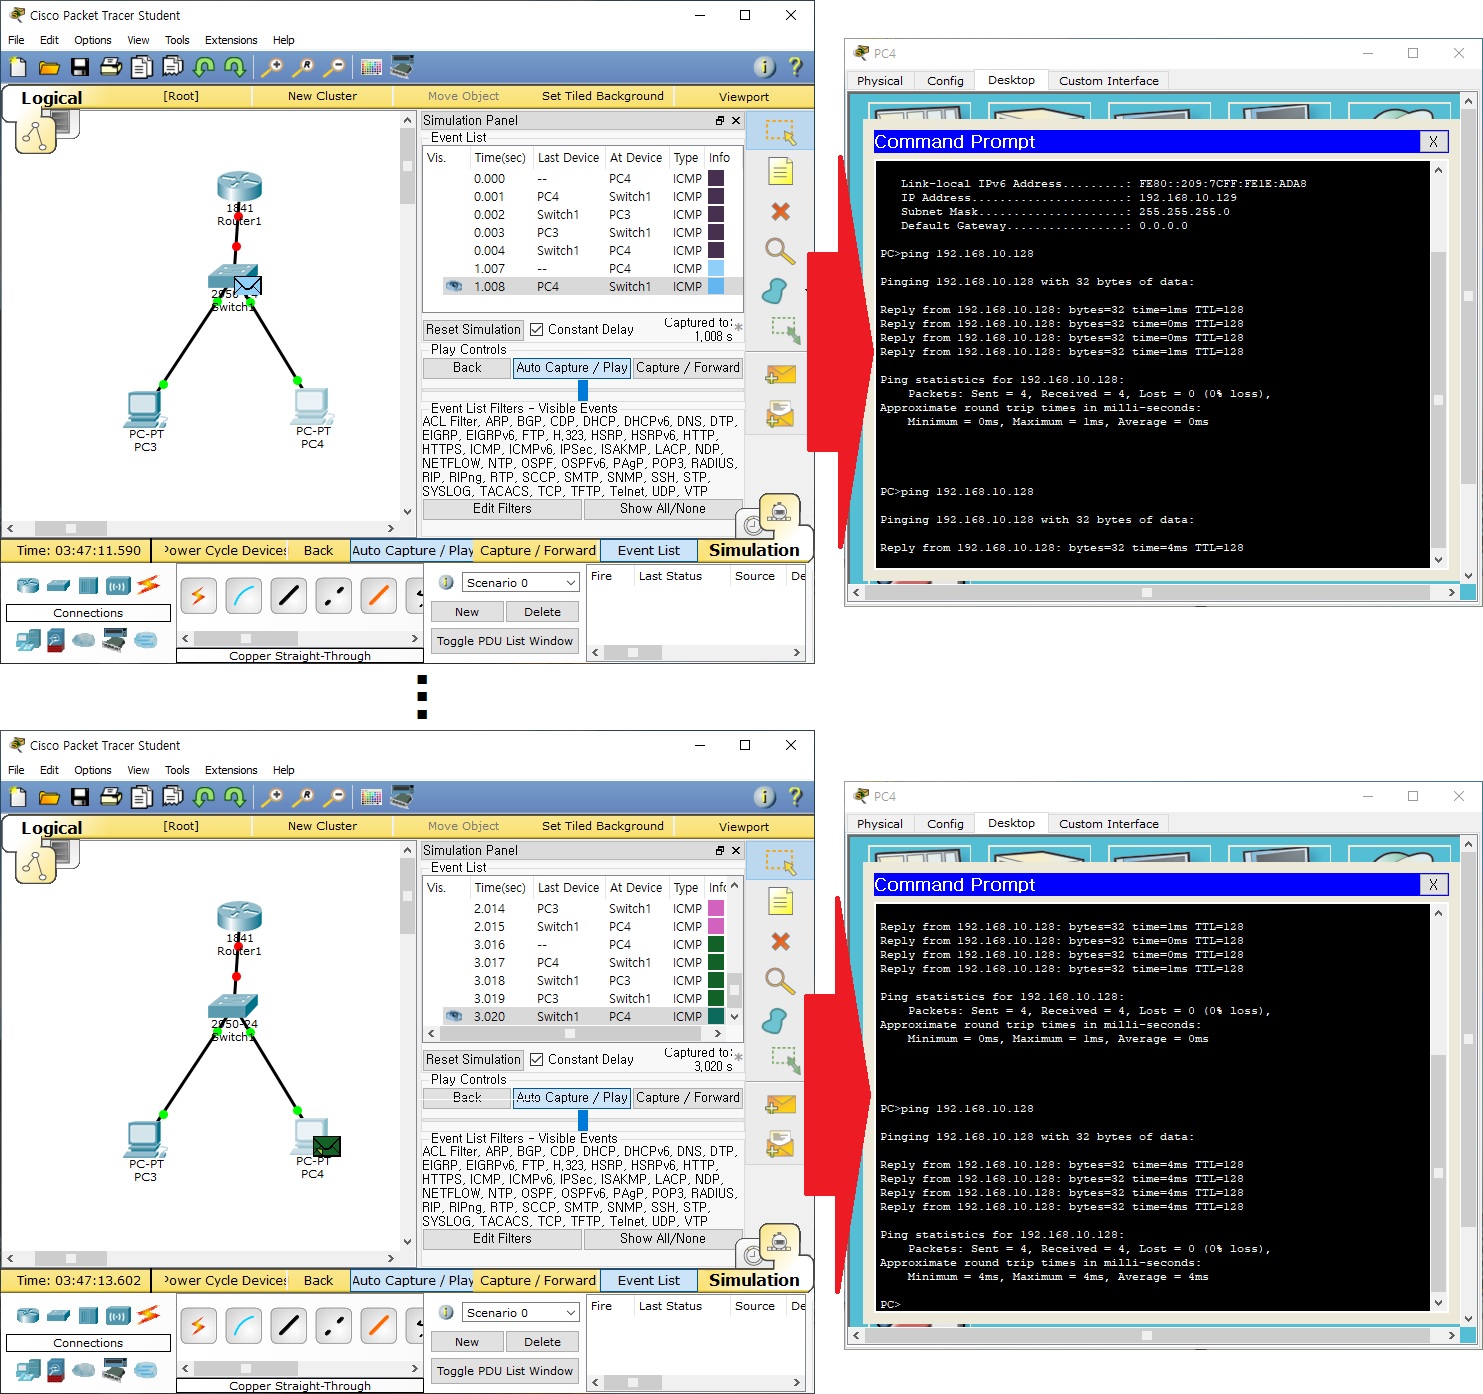Close Command Prompt with X in upper PC4 window
The height and width of the screenshot is (1394, 1483).
point(1433,142)
